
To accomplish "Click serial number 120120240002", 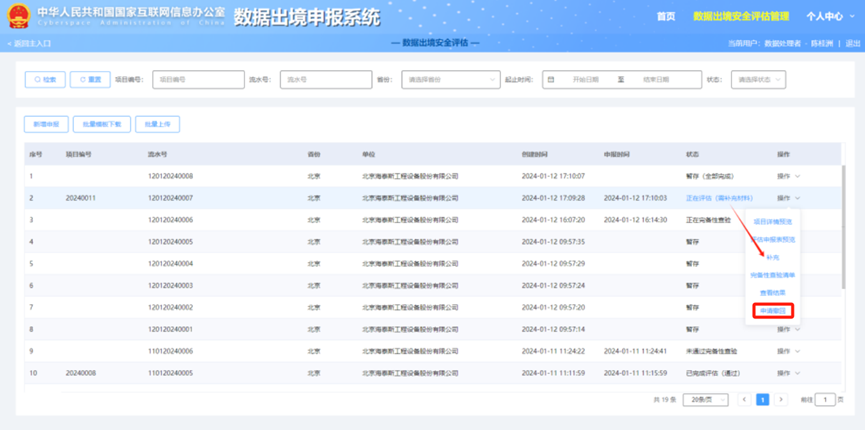I will pos(170,307).
